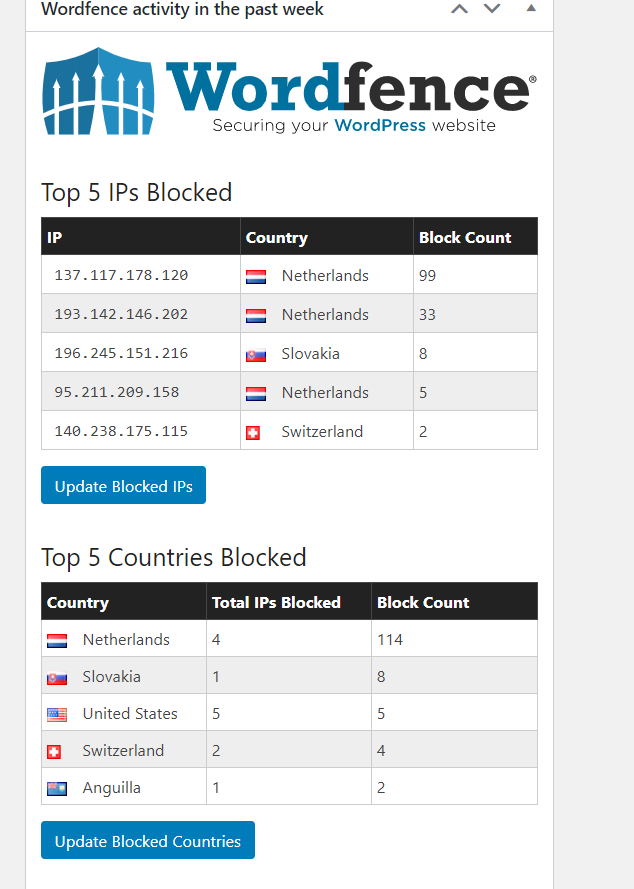This screenshot has width=634, height=889.
Task: Click the Total IPs Blocked column header
Action: 276,602
